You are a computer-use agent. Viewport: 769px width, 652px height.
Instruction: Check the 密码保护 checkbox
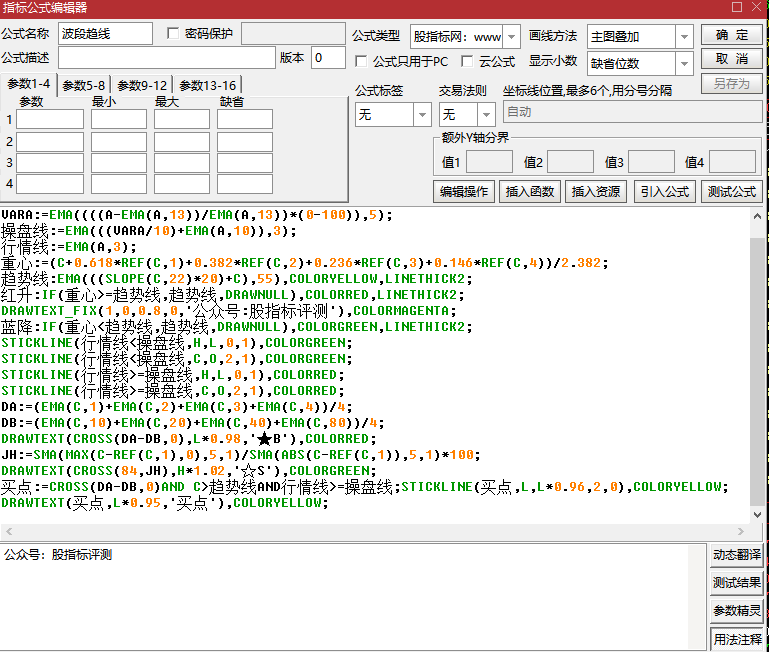173,33
